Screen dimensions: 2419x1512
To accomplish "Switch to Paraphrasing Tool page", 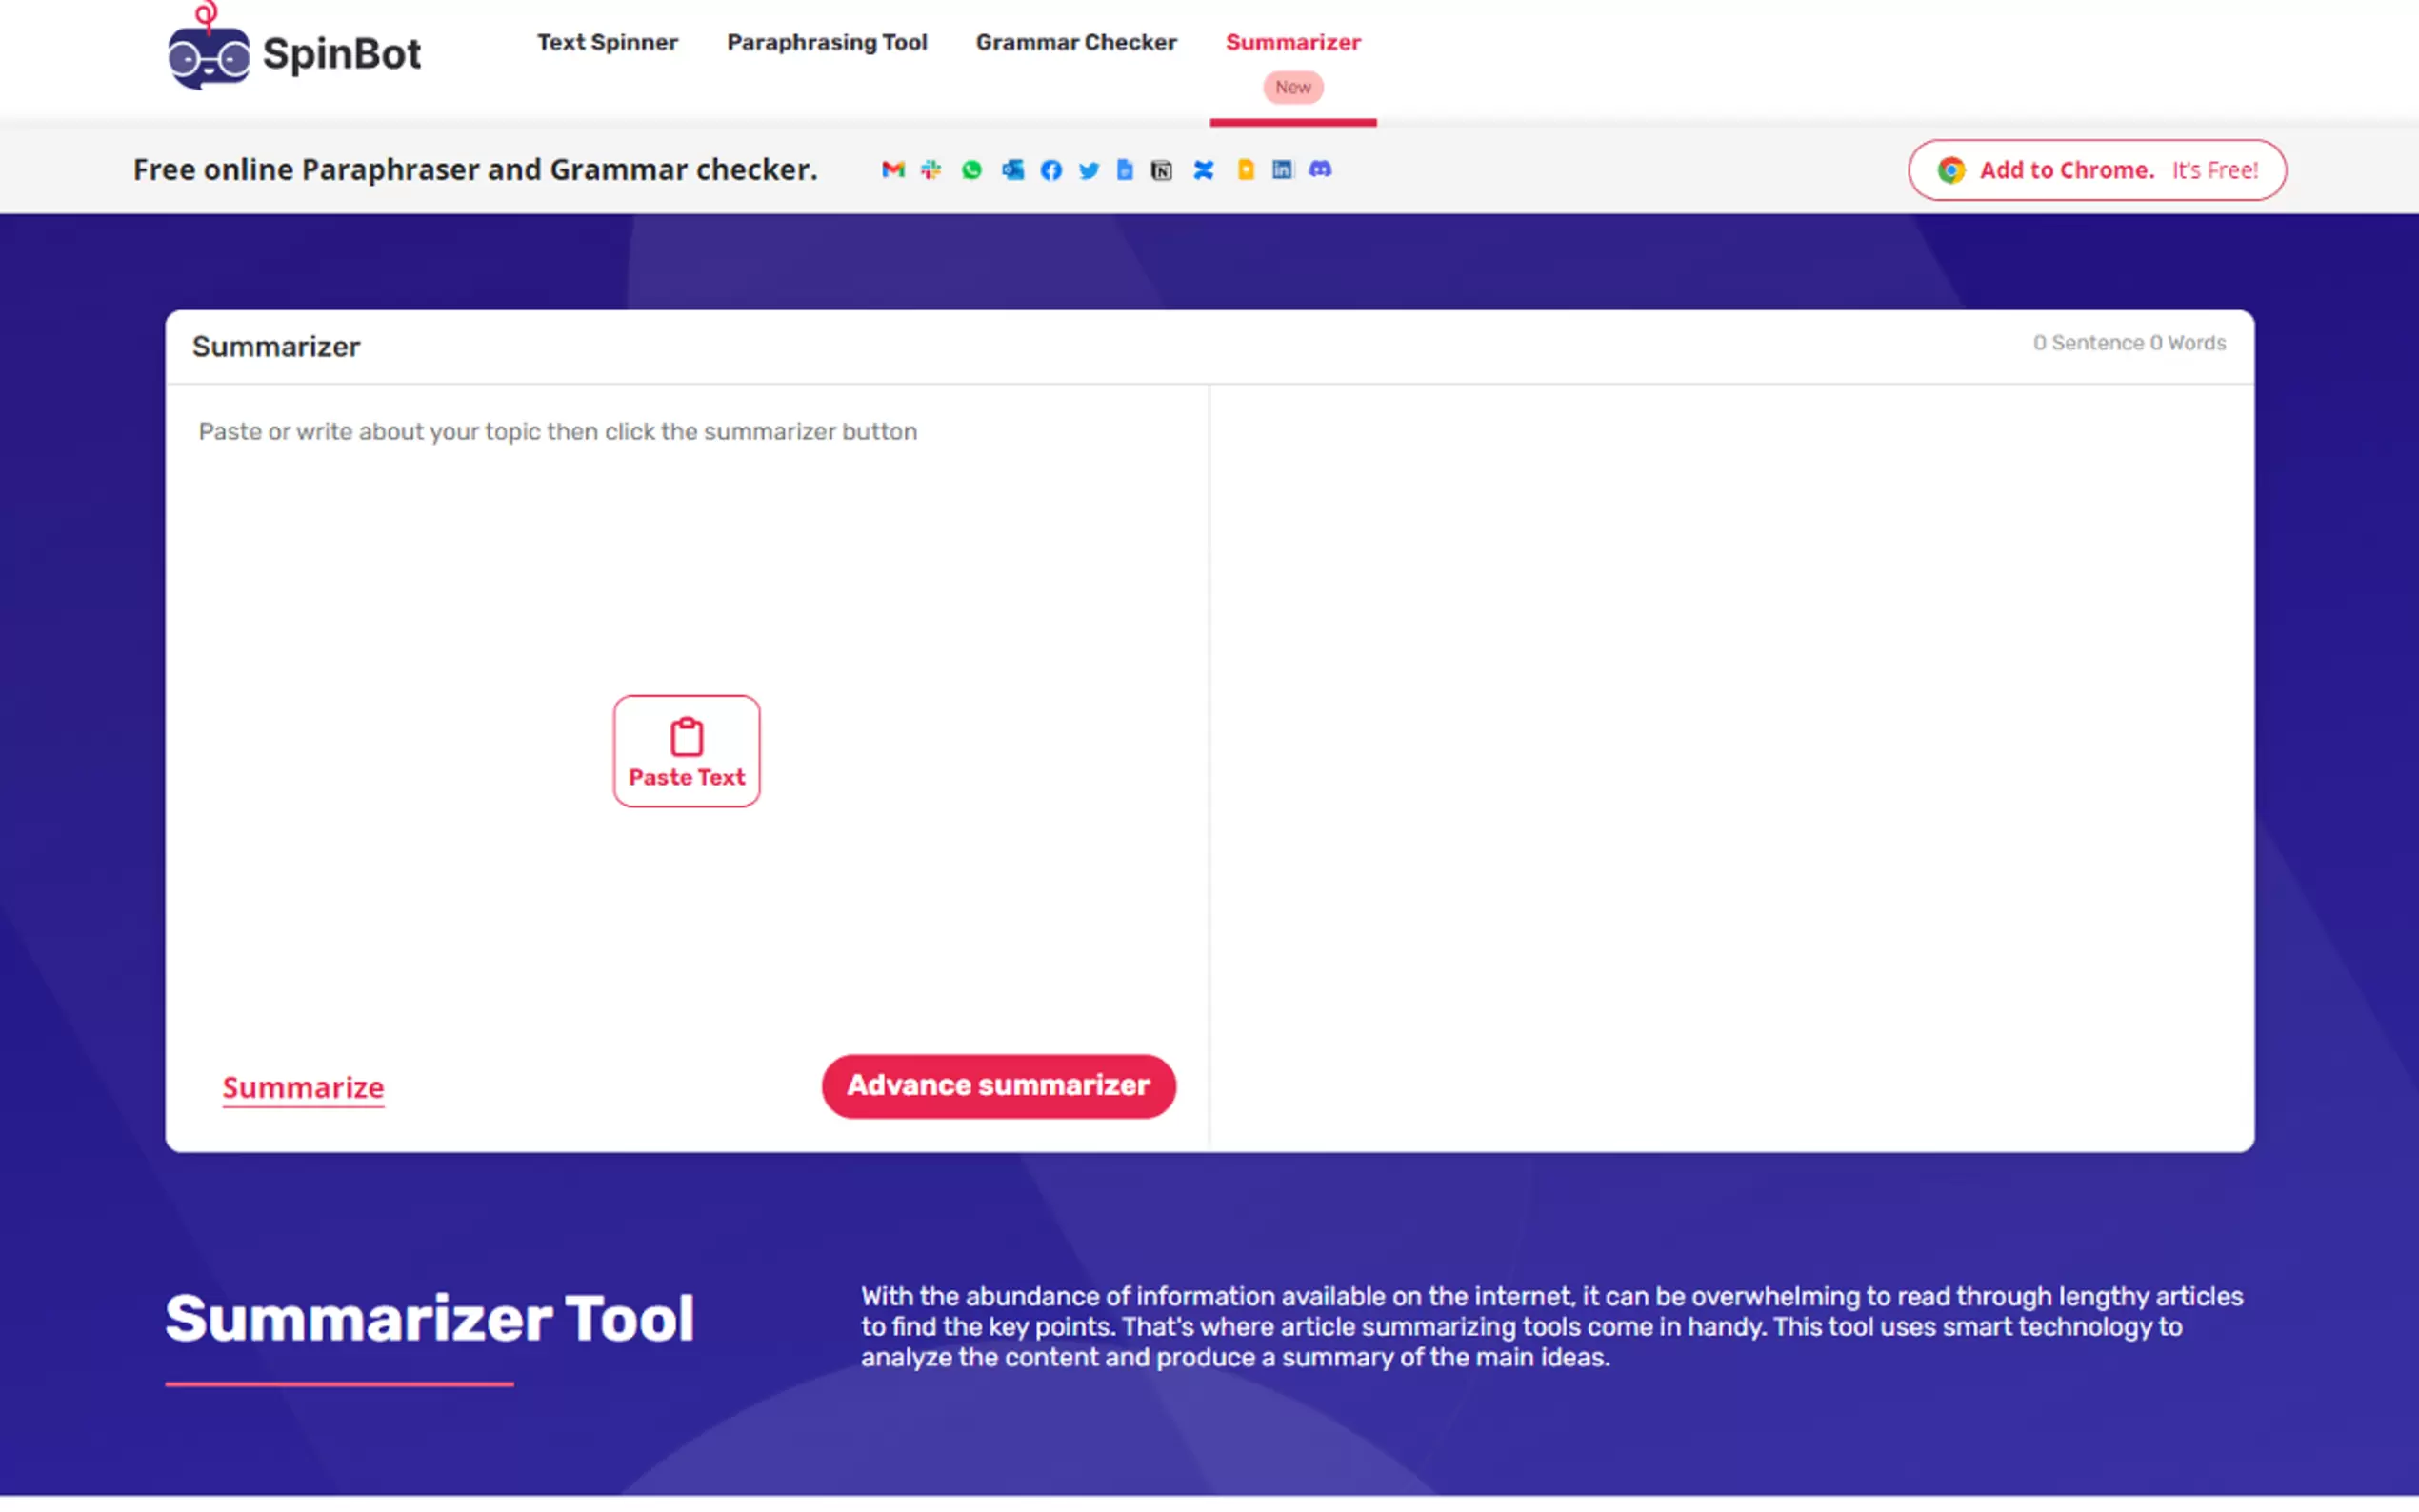I will pos(826,42).
